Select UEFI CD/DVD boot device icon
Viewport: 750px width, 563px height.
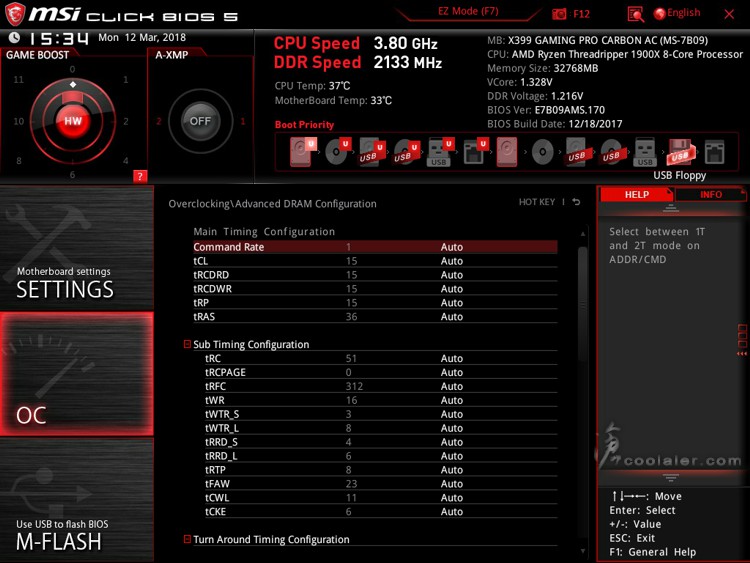tap(338, 152)
